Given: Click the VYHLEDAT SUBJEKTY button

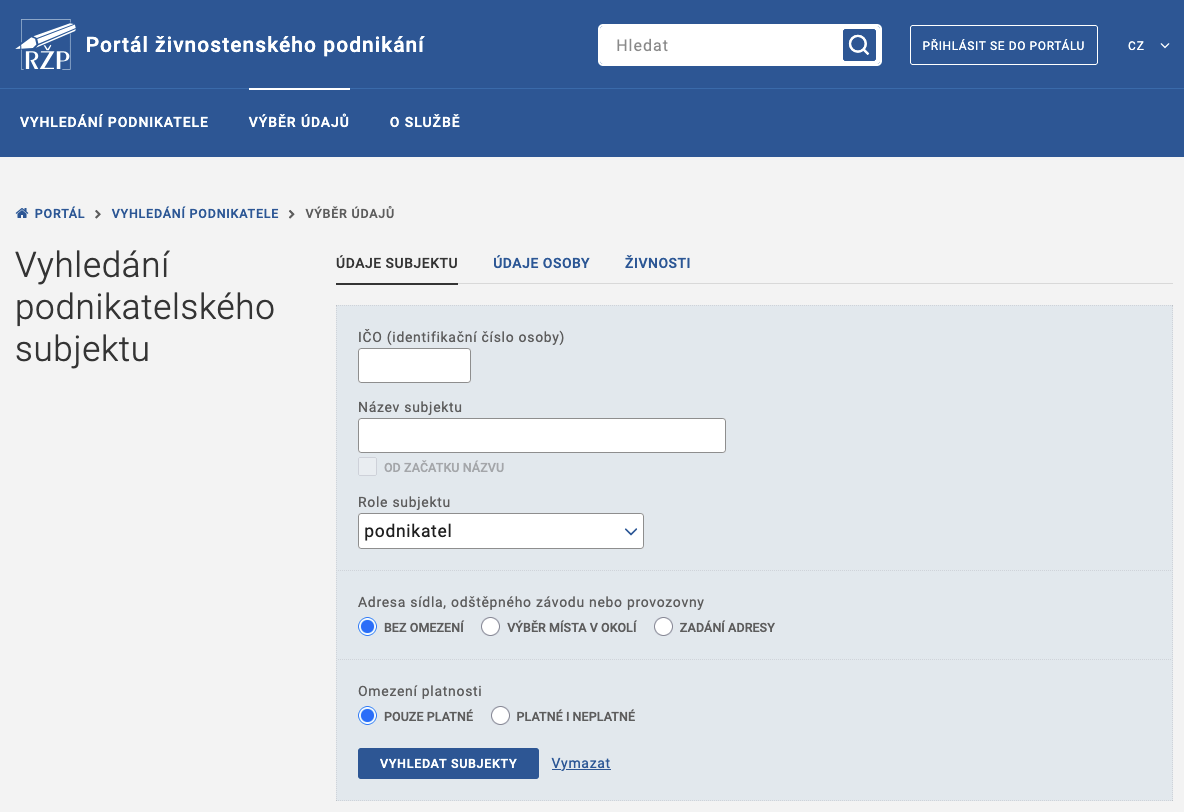Looking at the screenshot, I should 448,762.
